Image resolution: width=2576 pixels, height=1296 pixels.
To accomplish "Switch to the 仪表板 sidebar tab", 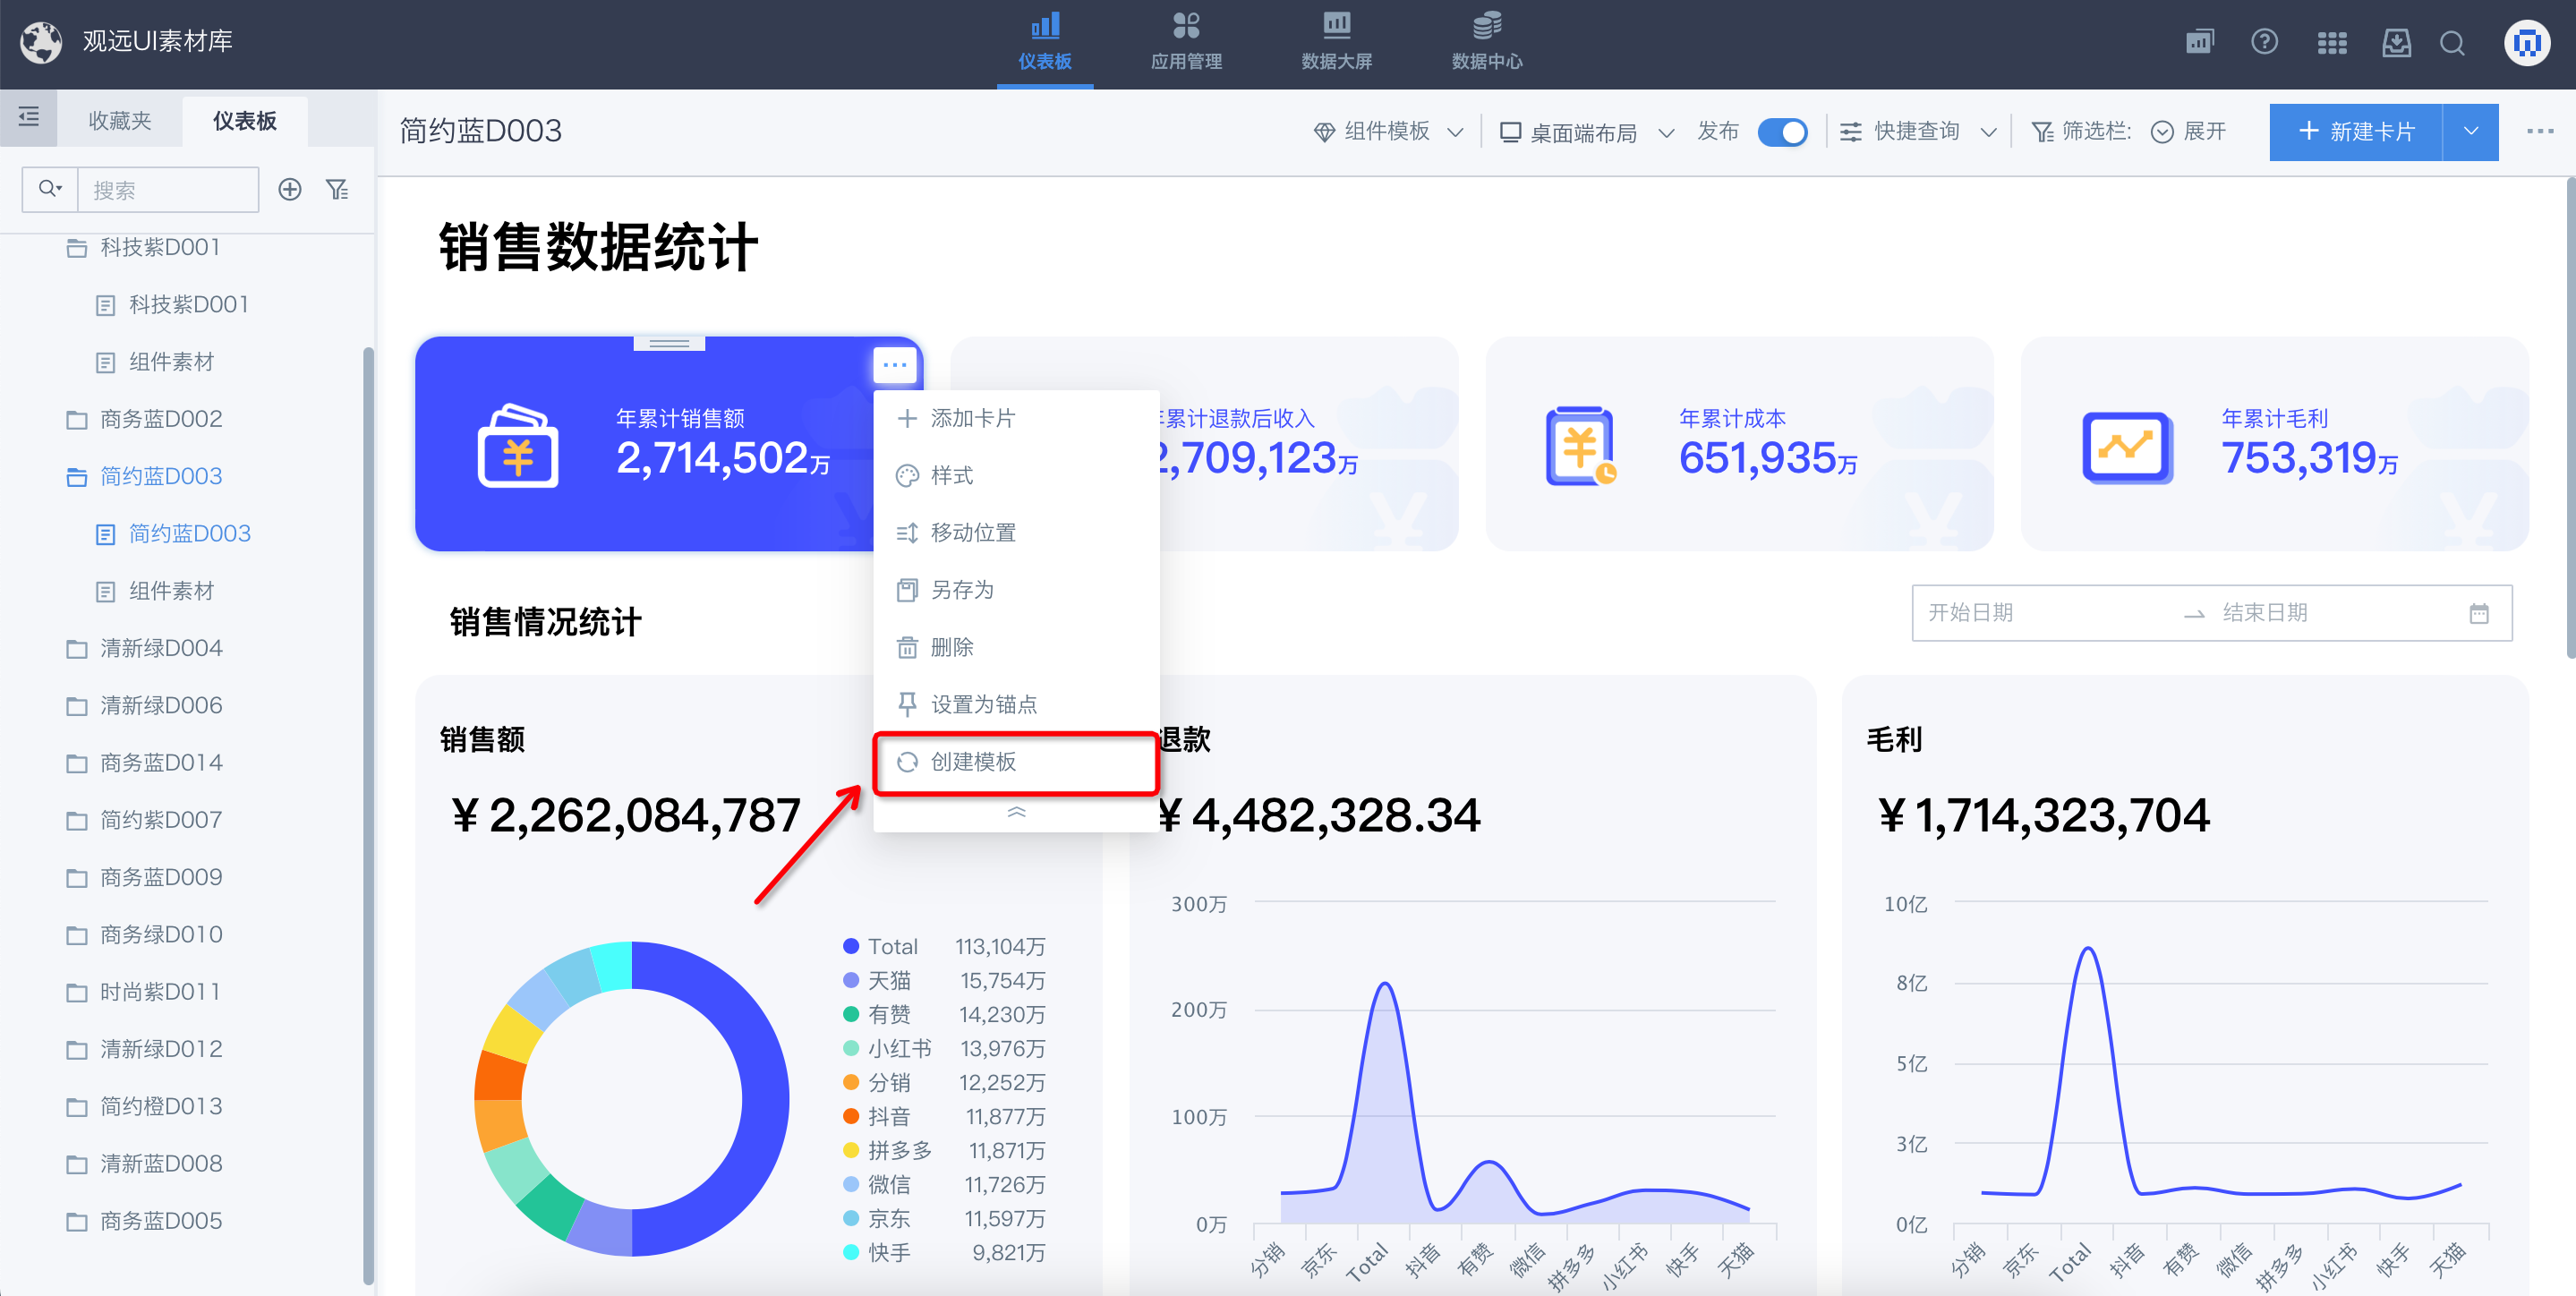I will pyautogui.click(x=245, y=121).
